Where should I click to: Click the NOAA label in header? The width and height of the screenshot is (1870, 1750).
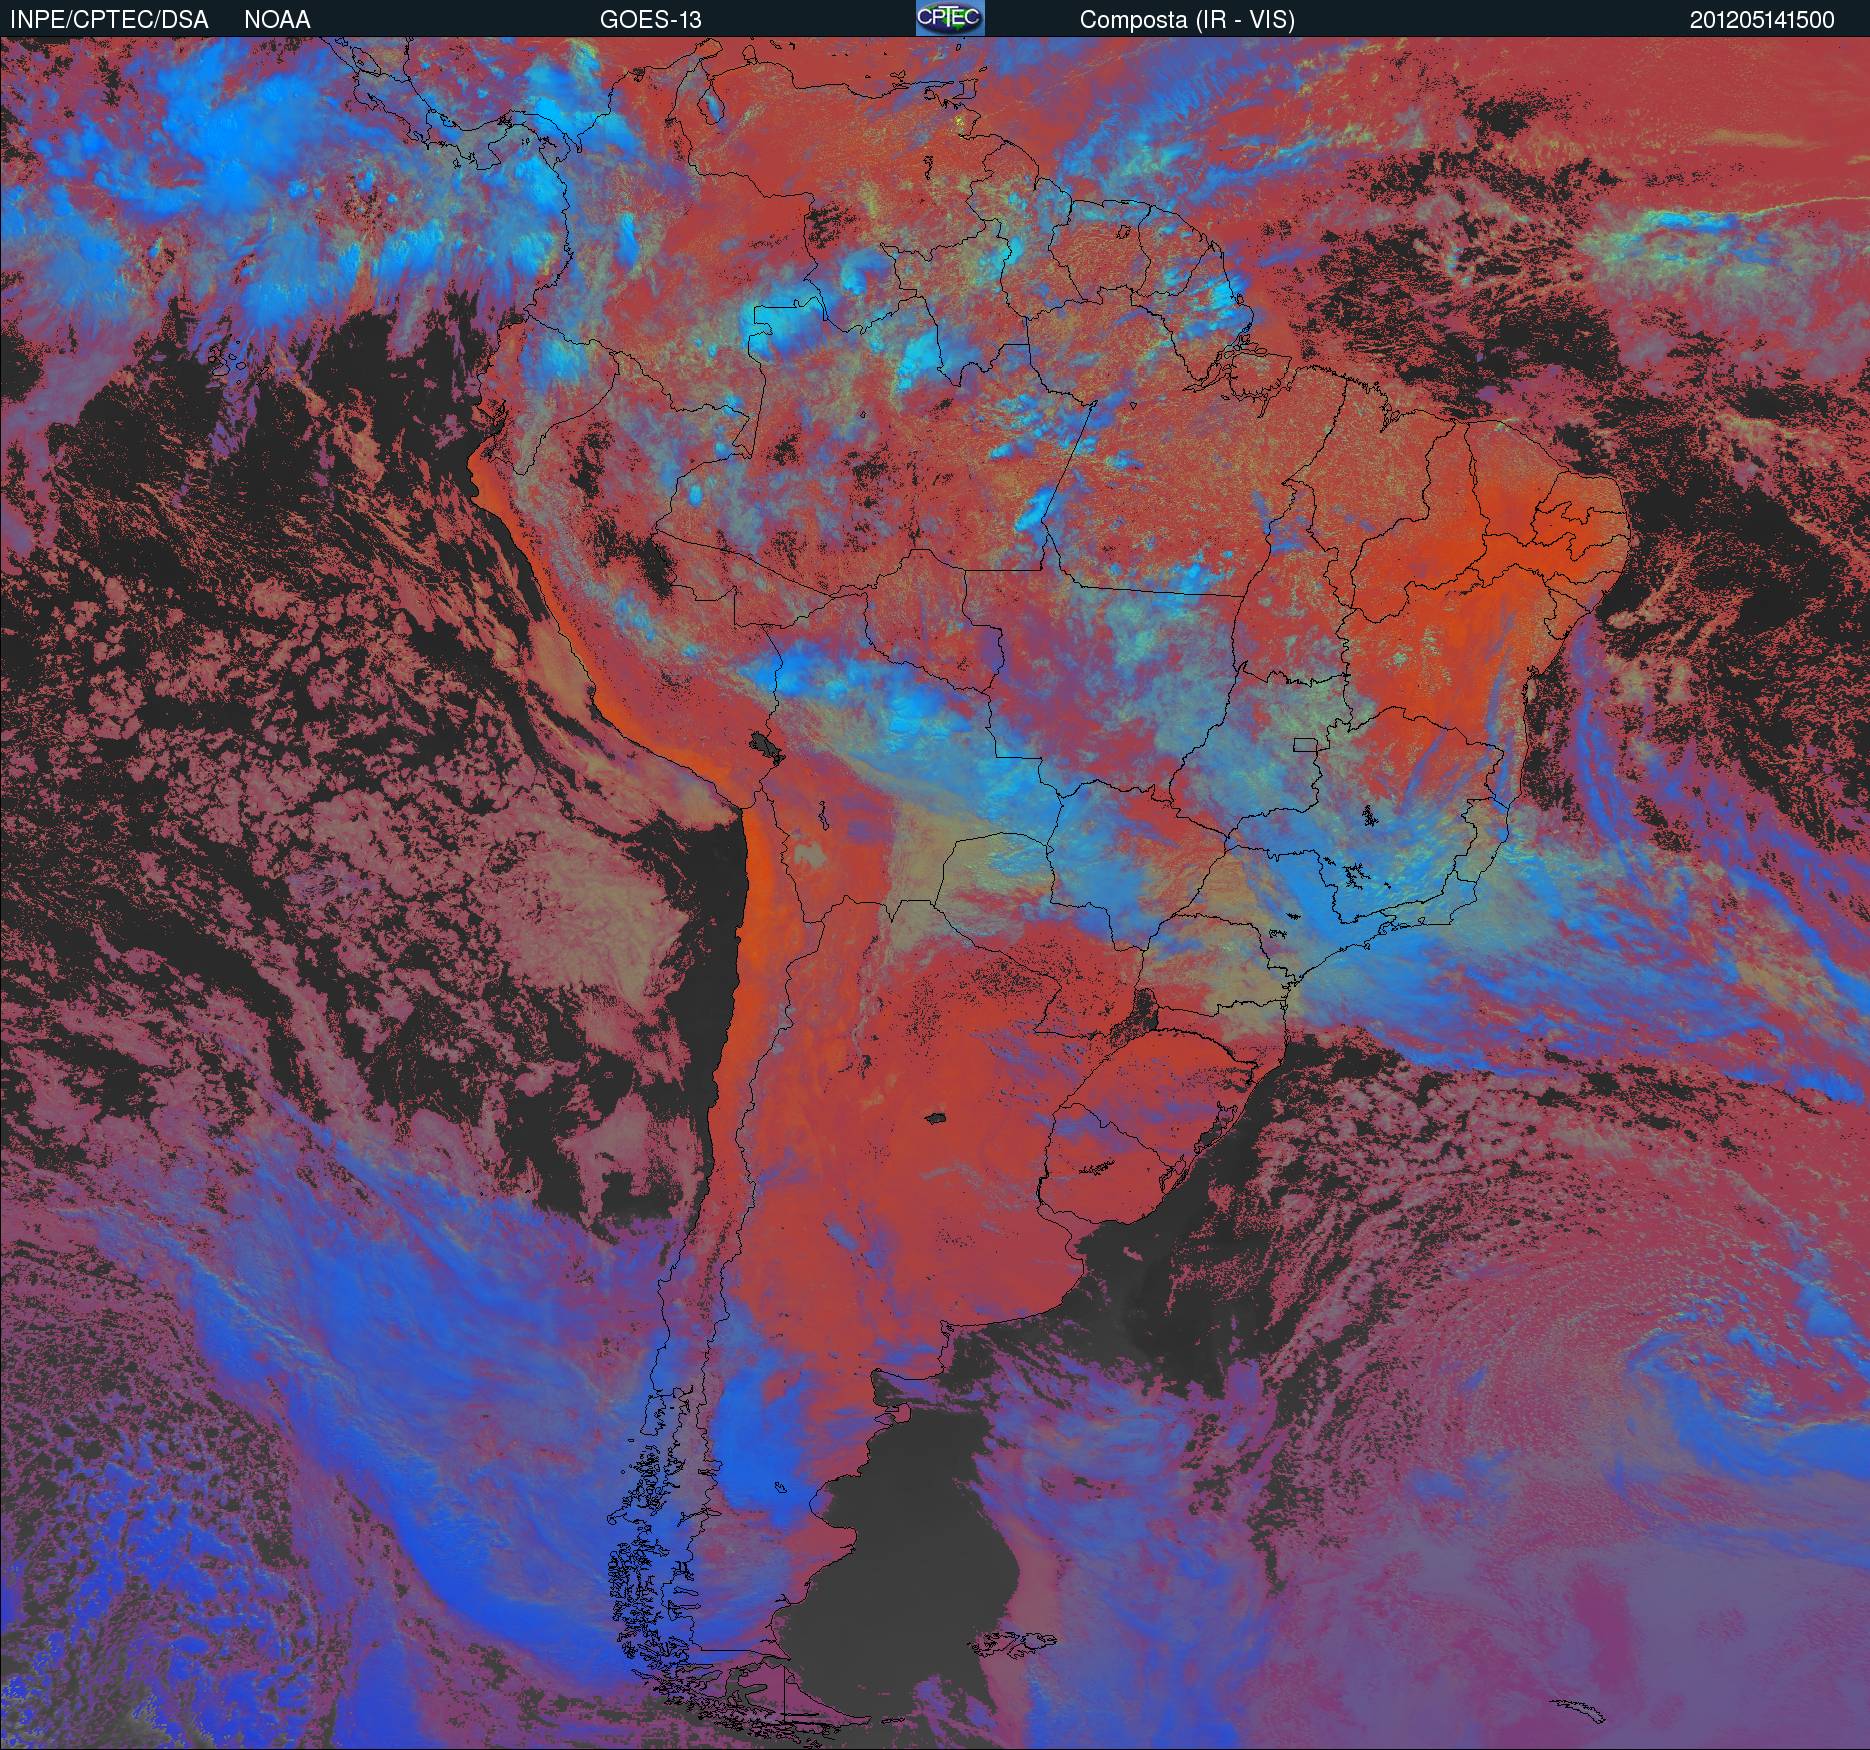tap(277, 20)
